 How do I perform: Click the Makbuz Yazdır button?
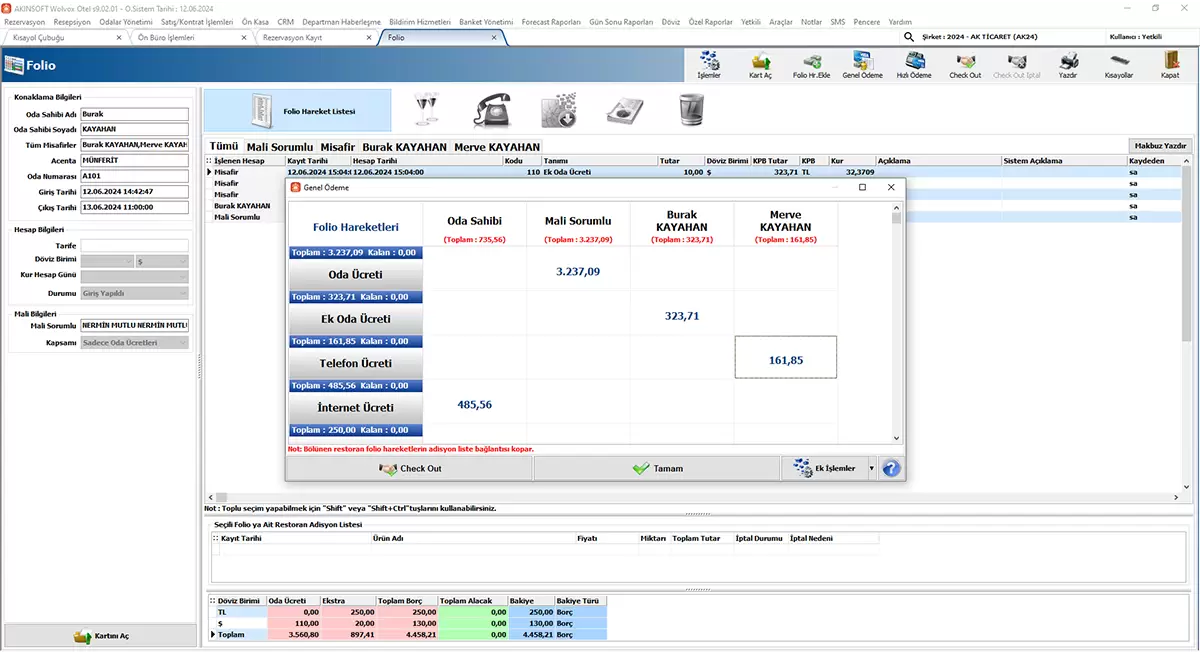(x=1160, y=146)
